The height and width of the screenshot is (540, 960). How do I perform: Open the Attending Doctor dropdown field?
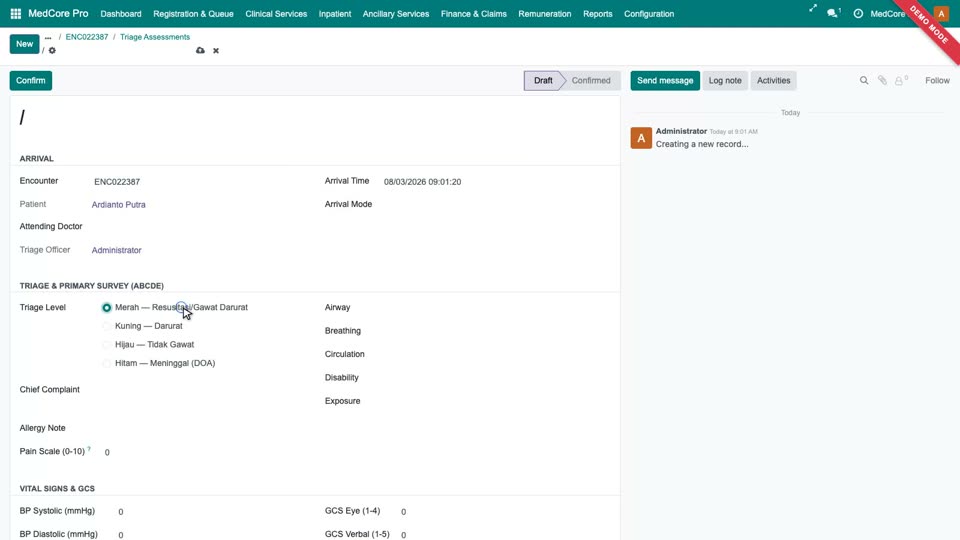(196, 227)
